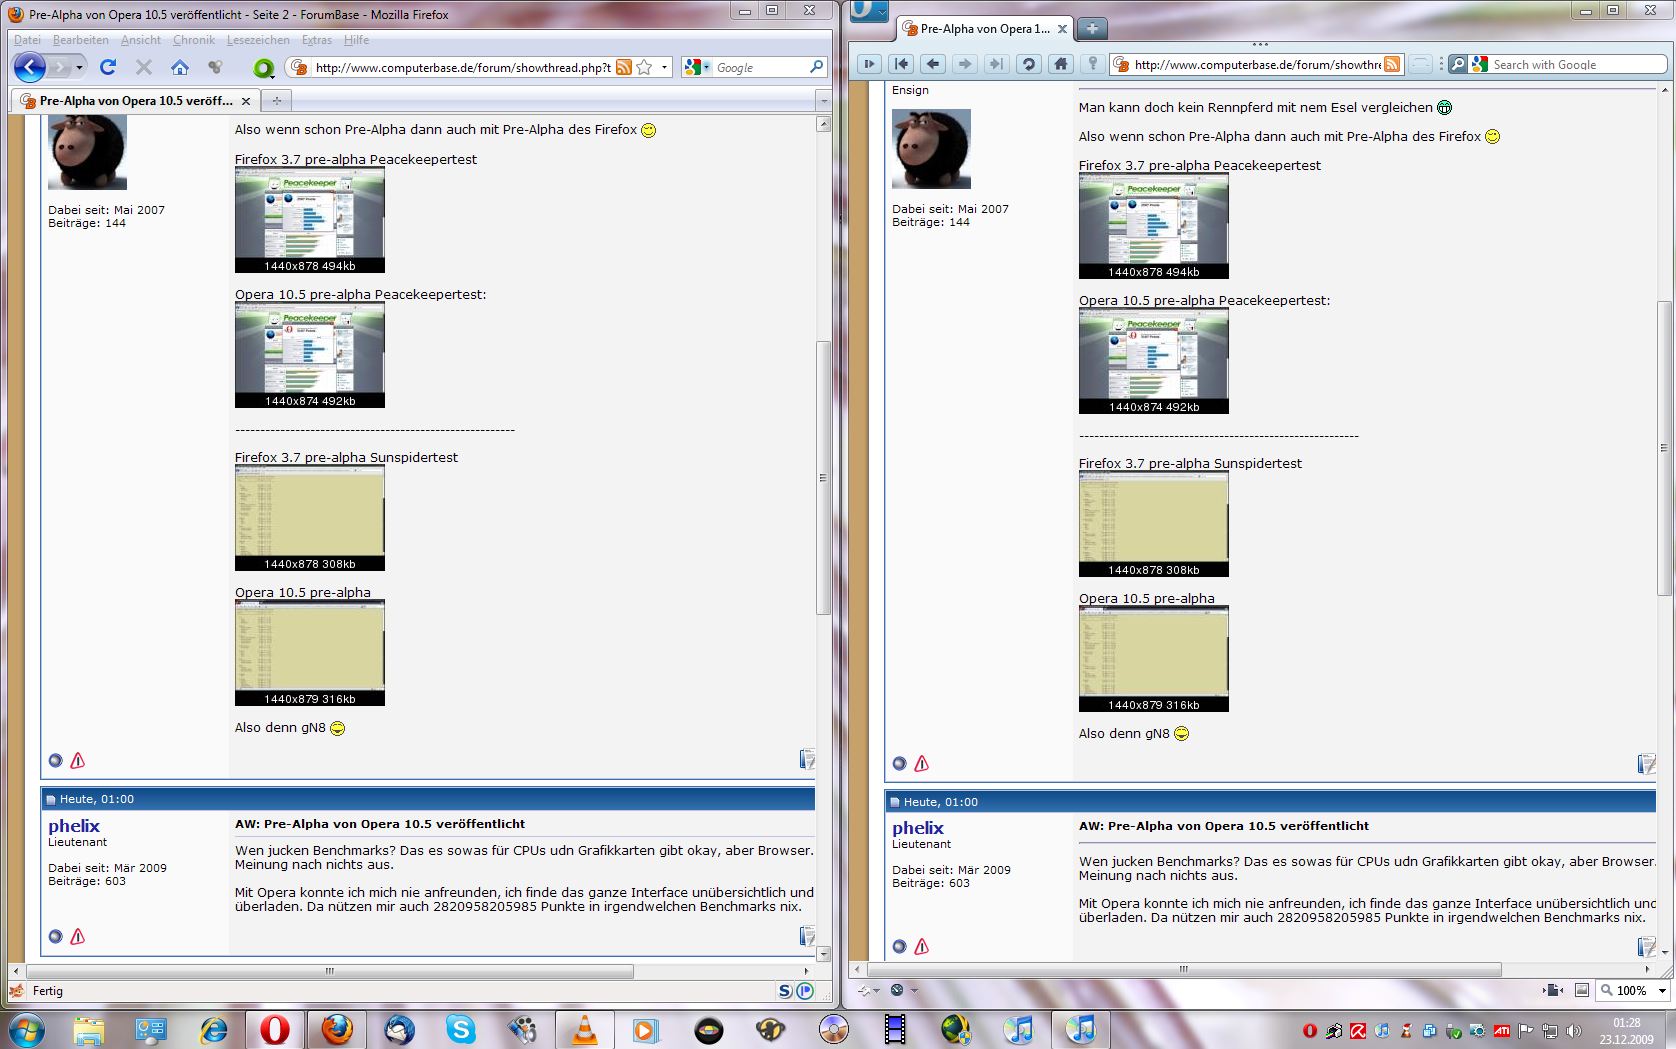
Task: Click the Firefox Google search field
Action: (760, 67)
